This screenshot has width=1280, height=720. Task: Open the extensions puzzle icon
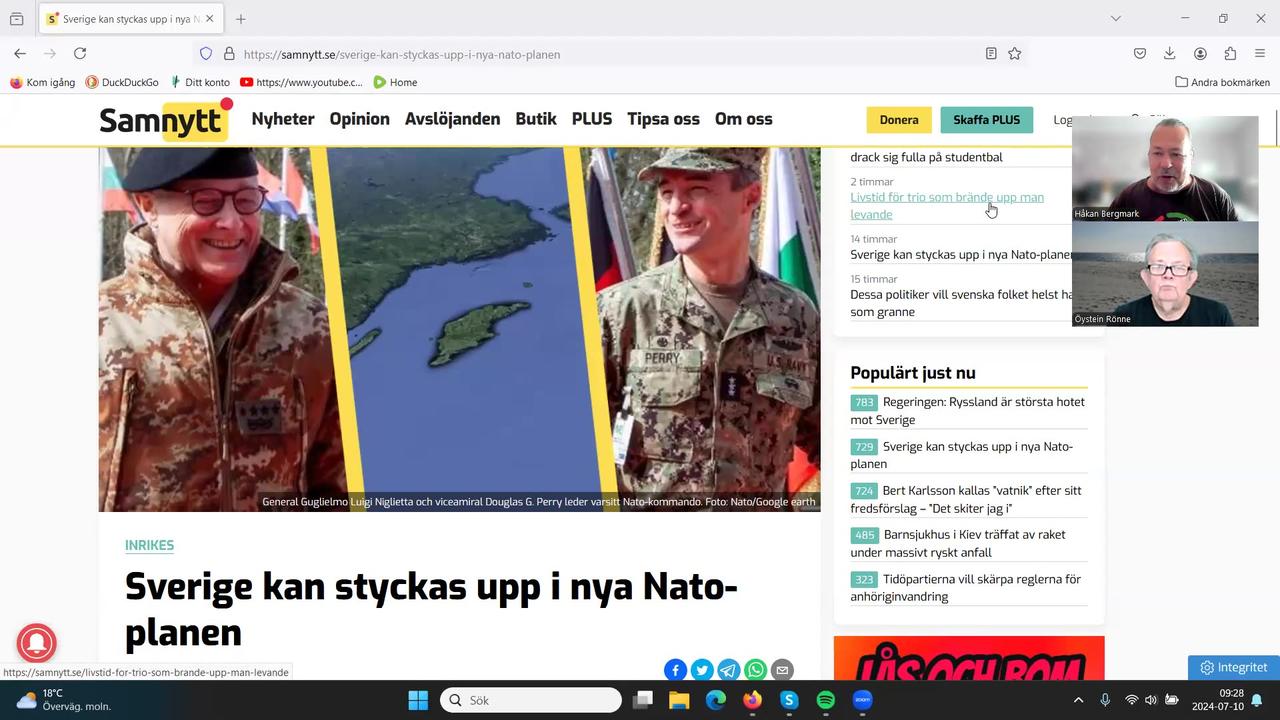point(1230,54)
